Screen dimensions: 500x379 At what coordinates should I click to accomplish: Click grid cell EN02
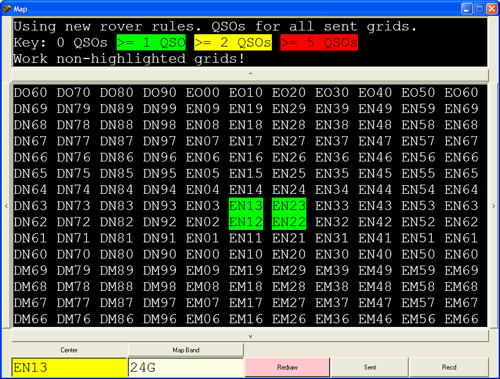pyautogui.click(x=203, y=222)
